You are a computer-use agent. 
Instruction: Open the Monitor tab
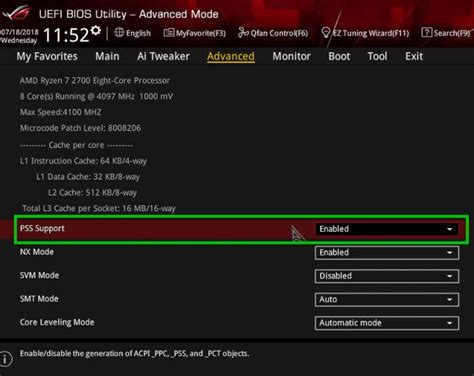[292, 56]
